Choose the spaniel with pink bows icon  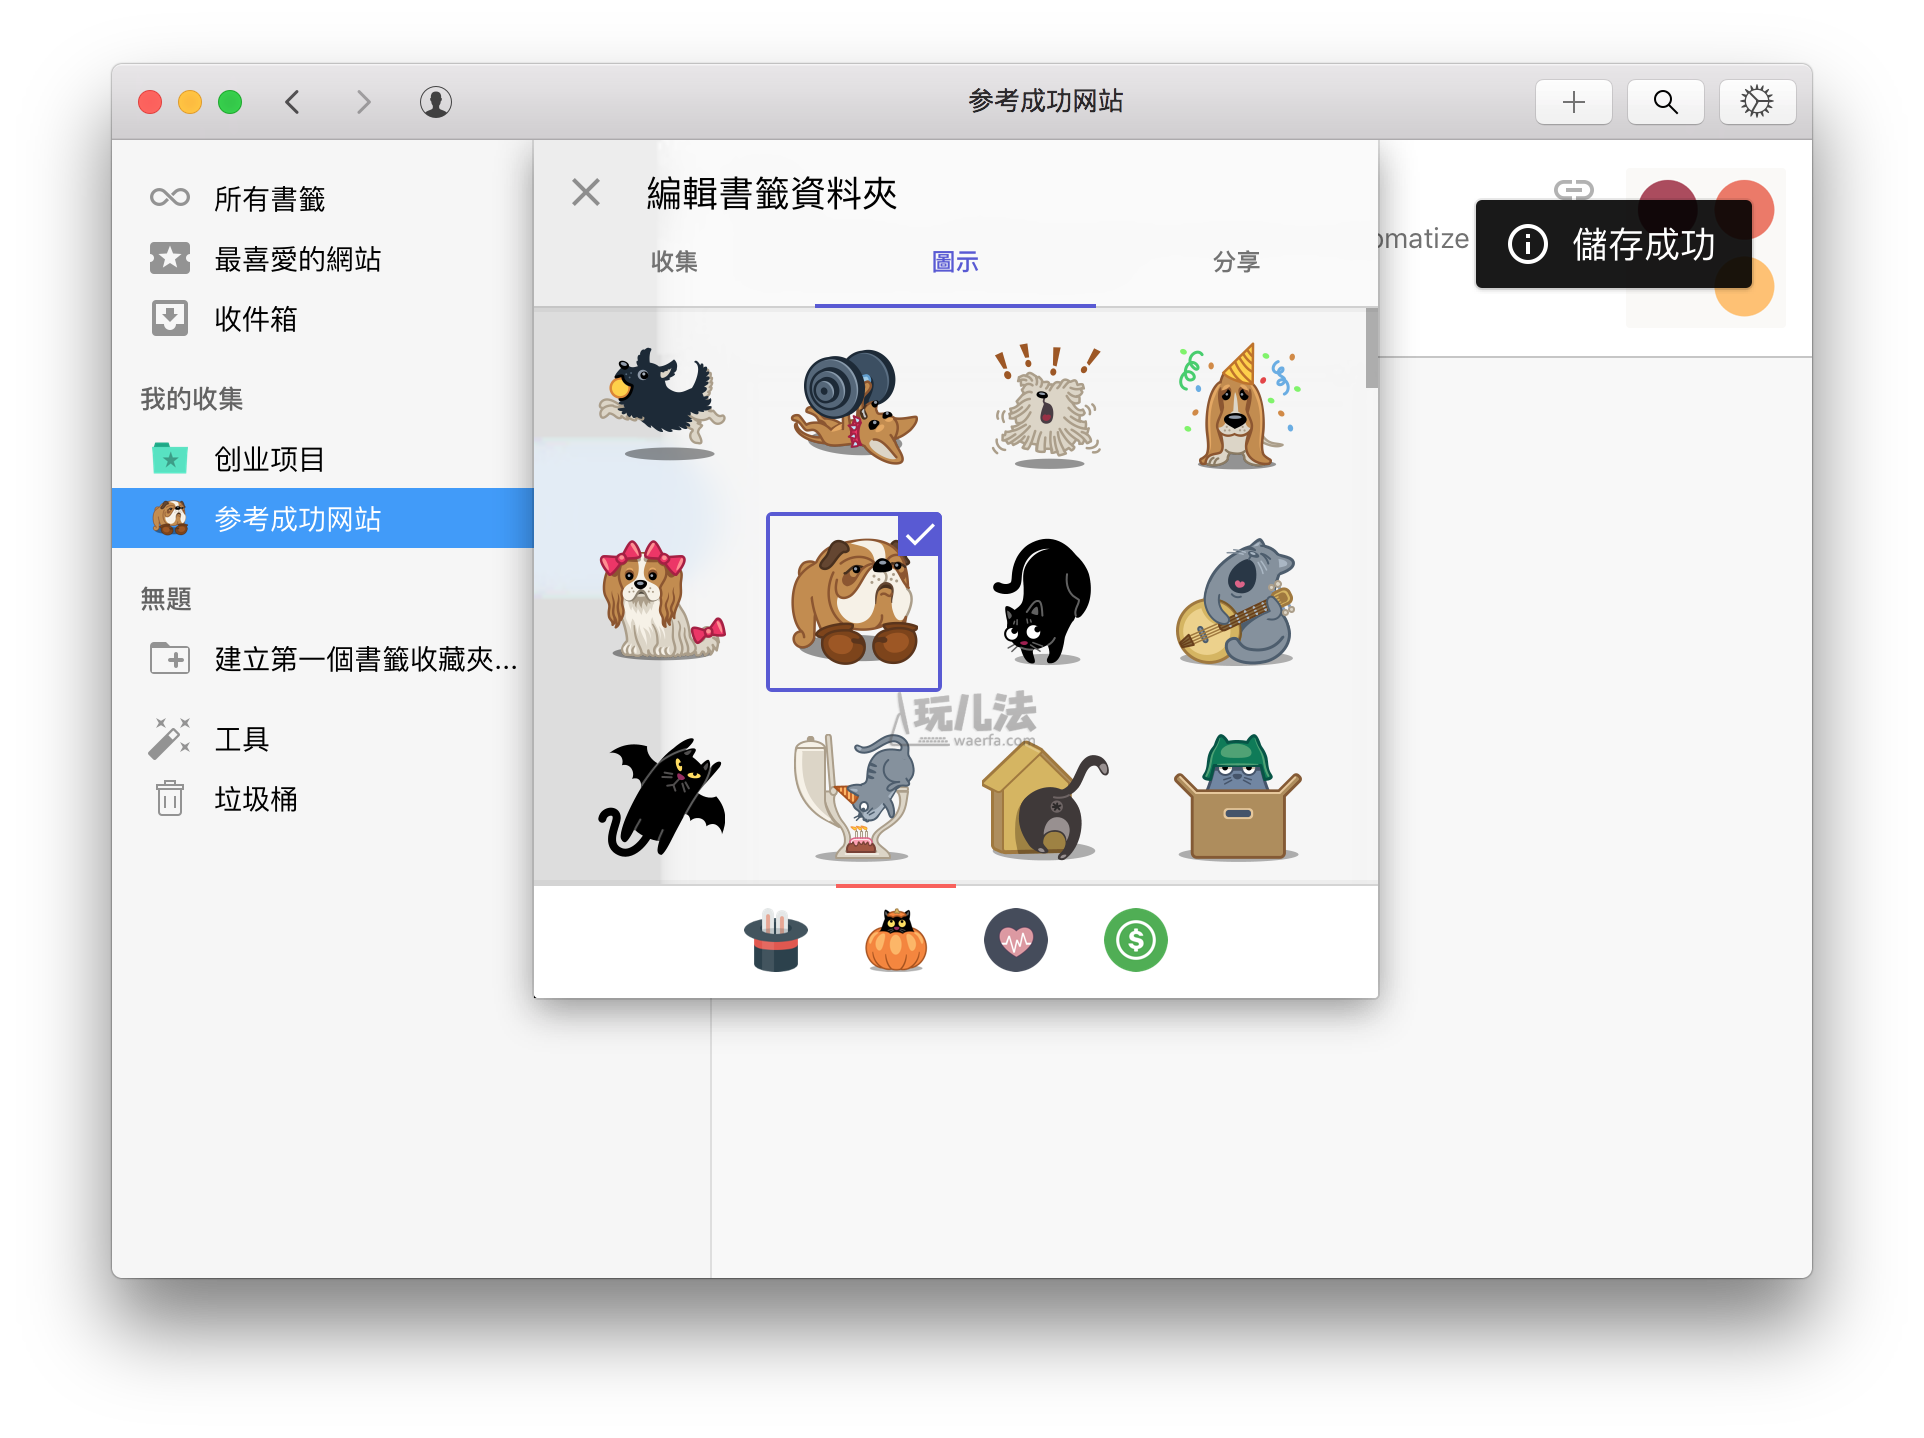tap(663, 600)
